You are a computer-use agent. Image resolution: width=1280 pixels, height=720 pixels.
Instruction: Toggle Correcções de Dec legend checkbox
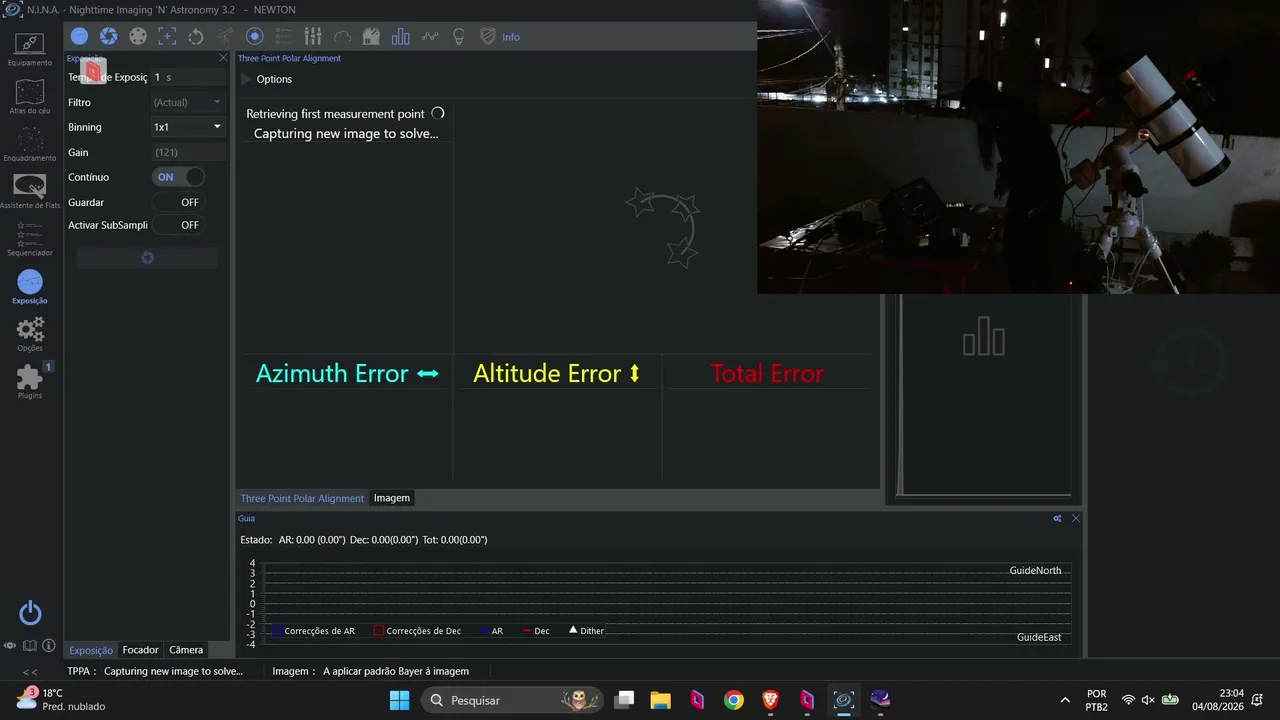click(379, 631)
